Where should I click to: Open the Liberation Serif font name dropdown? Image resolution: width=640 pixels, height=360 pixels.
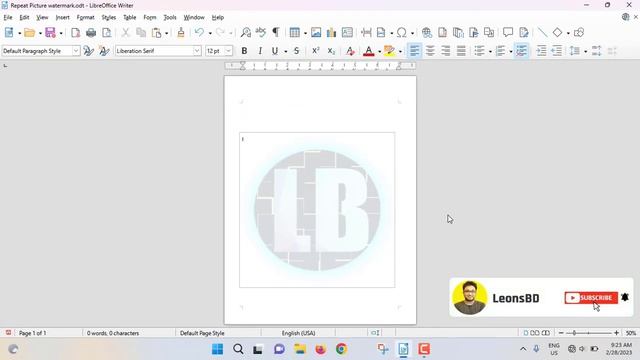click(x=197, y=51)
